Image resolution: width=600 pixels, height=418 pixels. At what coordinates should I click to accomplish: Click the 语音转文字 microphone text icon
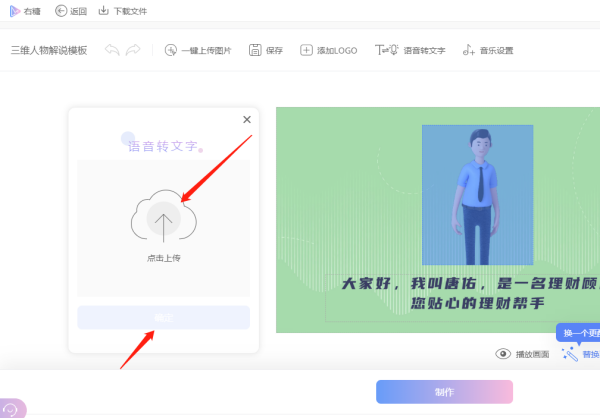point(386,50)
